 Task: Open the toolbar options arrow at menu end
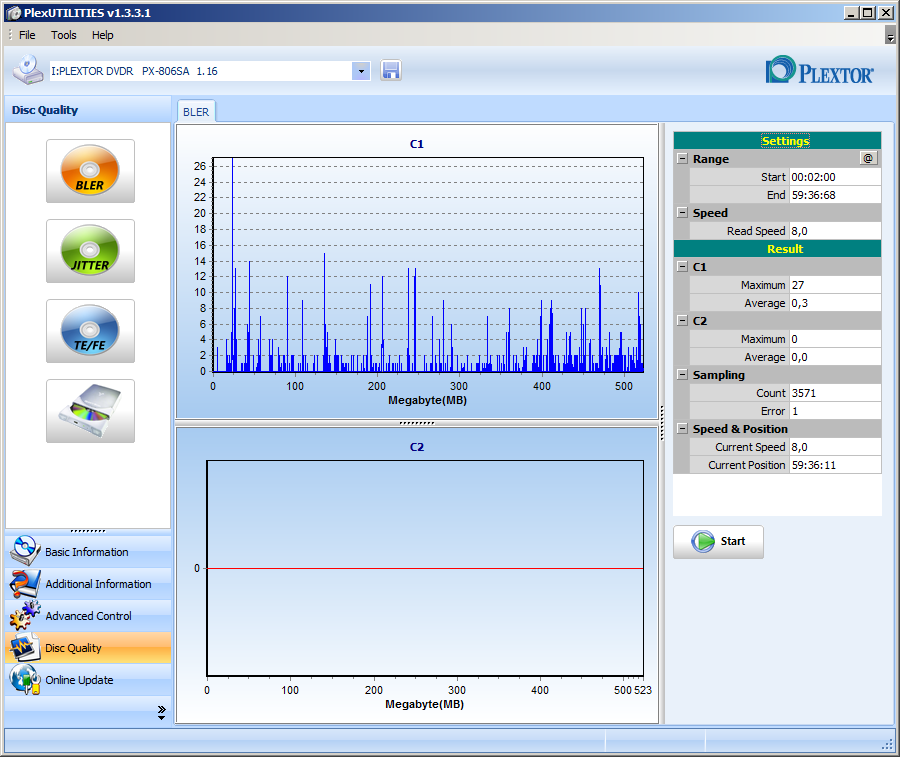pyautogui.click(x=890, y=35)
